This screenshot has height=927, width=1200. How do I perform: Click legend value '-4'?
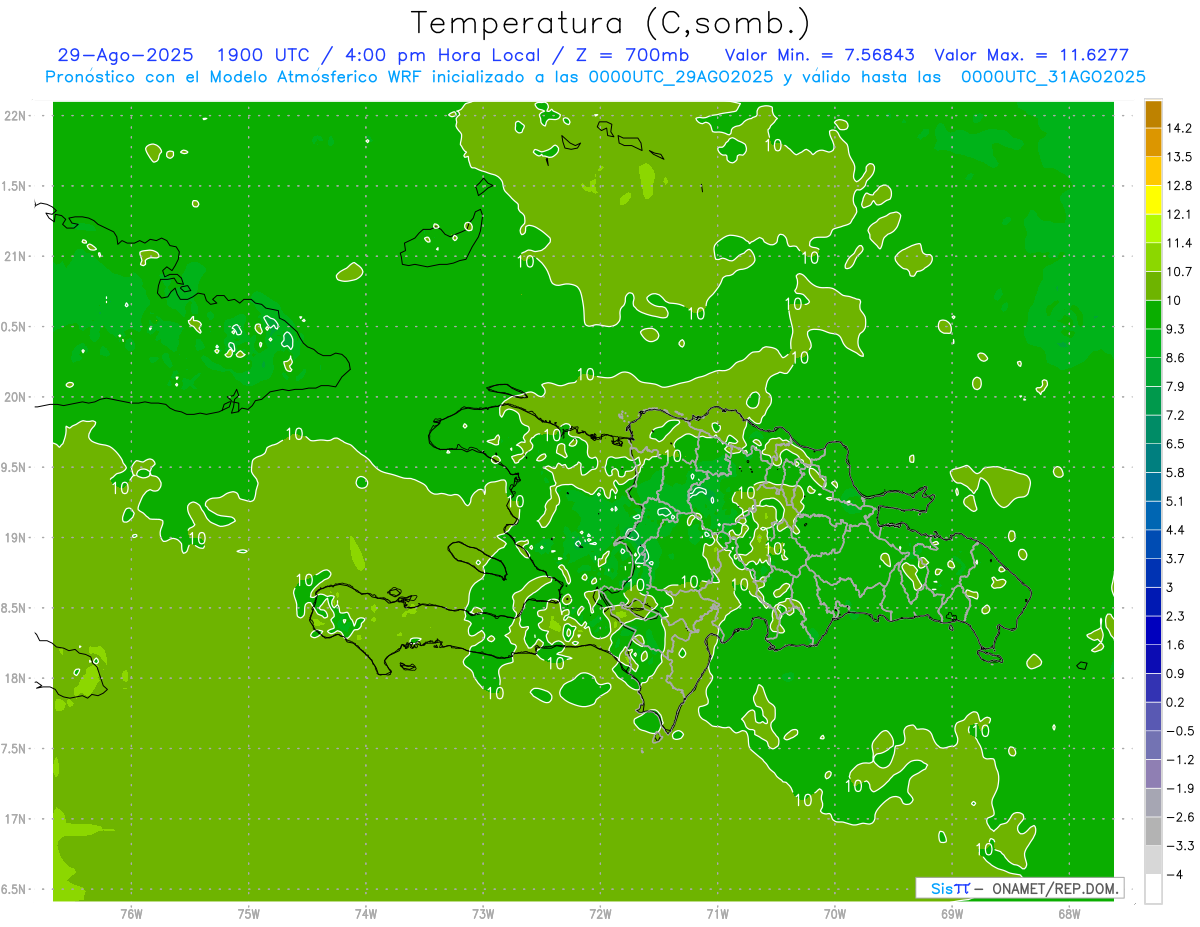[1175, 875]
